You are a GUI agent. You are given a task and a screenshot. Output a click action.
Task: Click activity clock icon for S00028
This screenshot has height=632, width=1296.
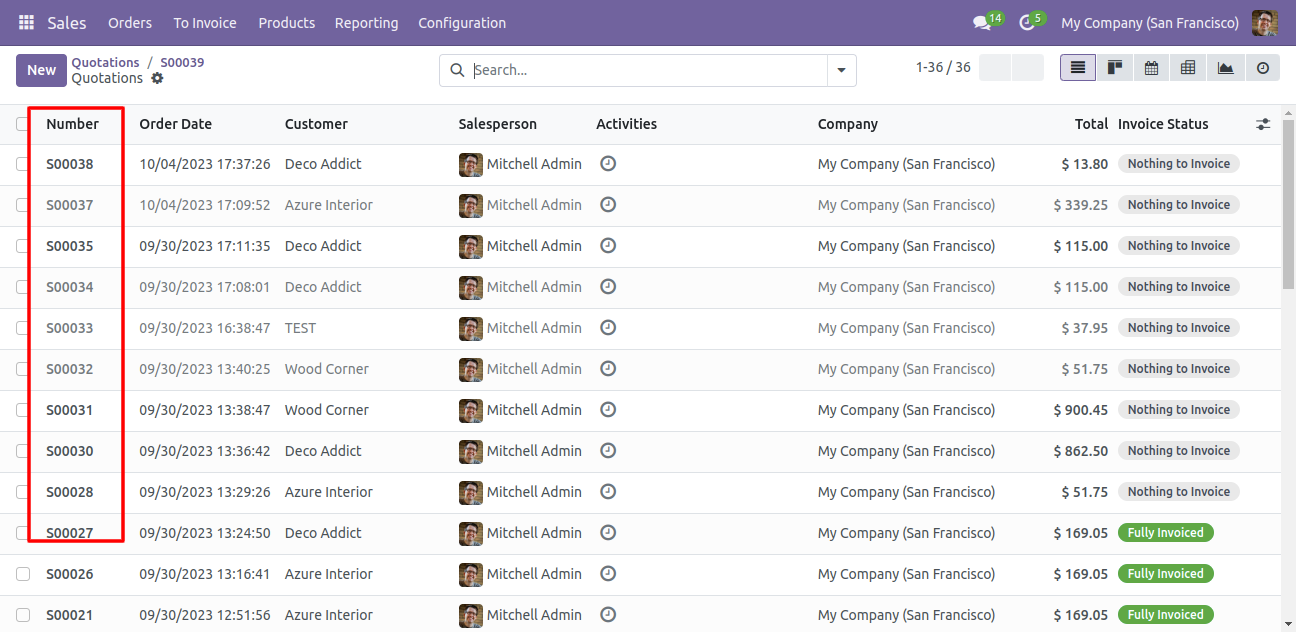608,491
